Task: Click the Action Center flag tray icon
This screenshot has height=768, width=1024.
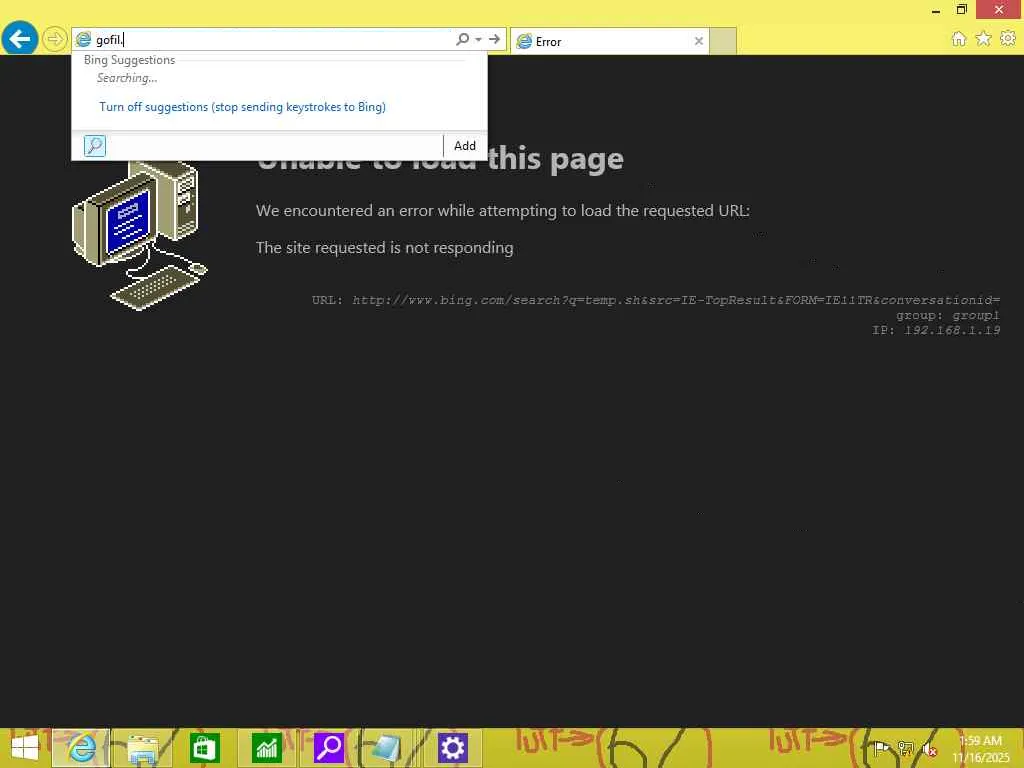Action: click(x=881, y=748)
